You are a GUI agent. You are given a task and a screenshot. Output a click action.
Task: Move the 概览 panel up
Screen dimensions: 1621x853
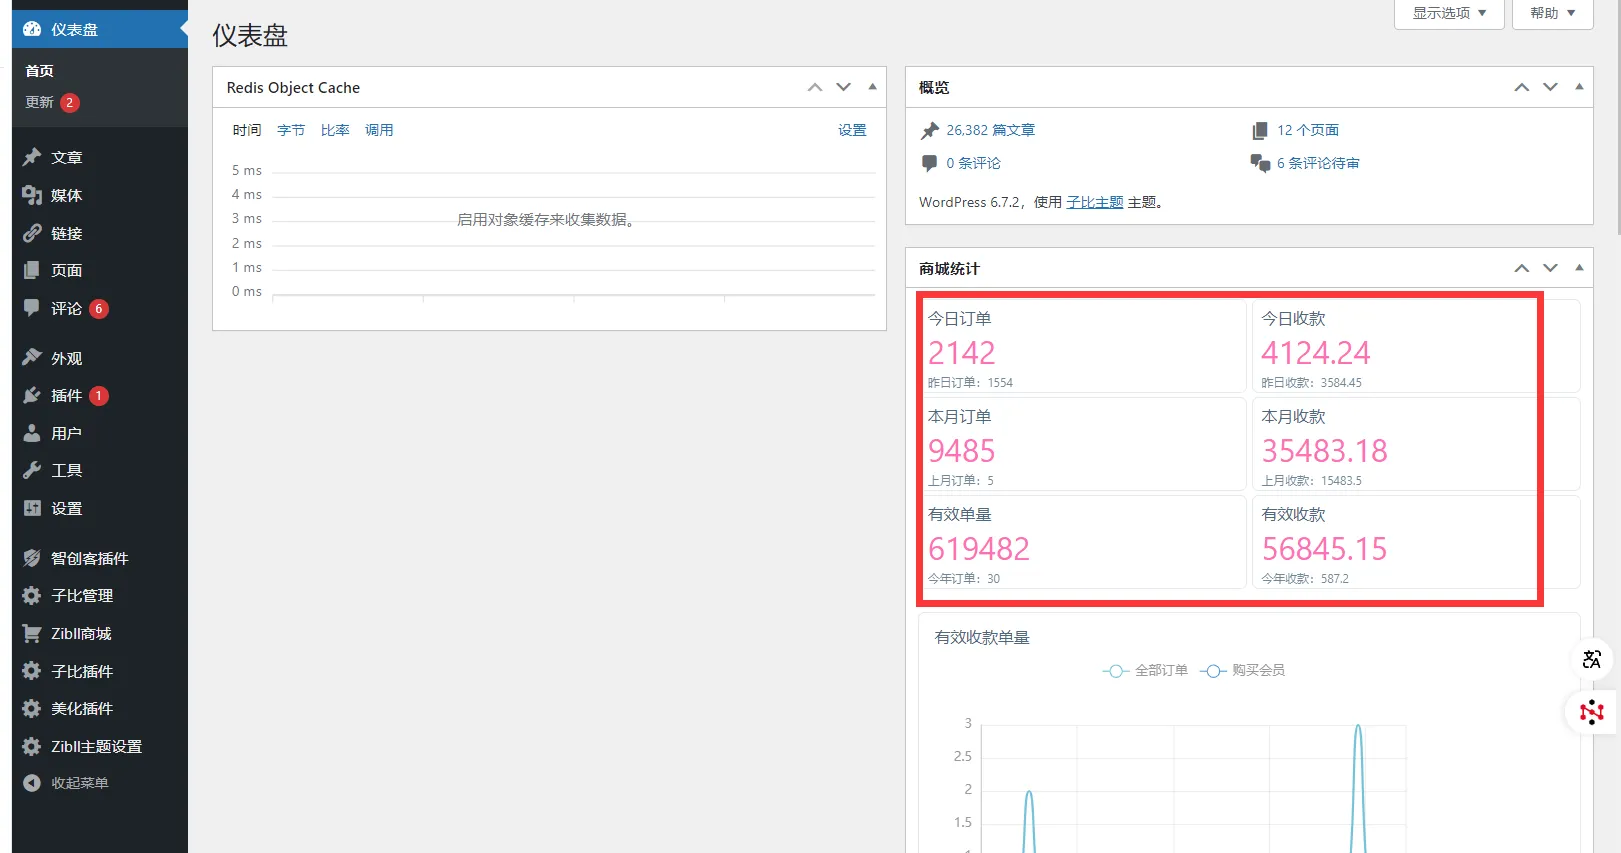pyautogui.click(x=1522, y=87)
